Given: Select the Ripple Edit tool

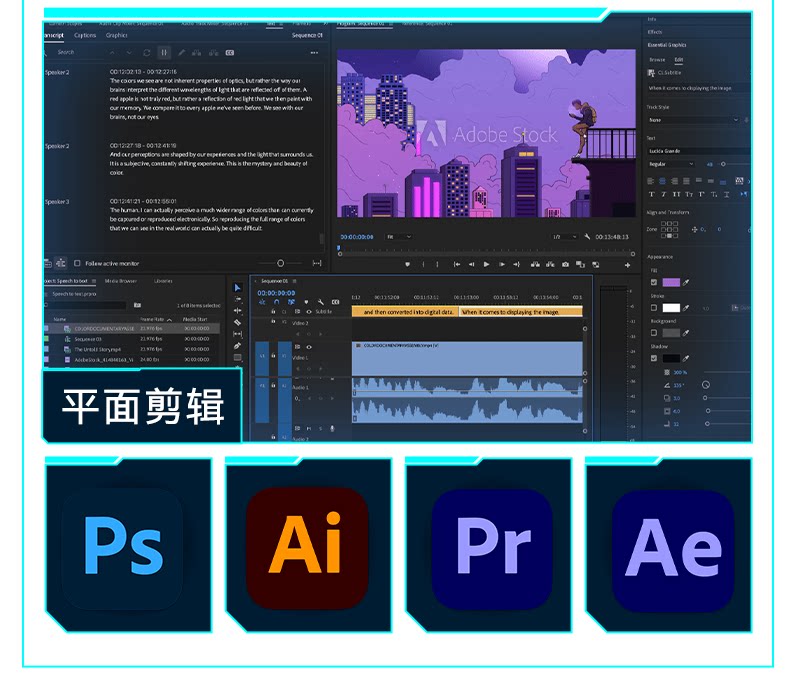Looking at the screenshot, I should [237, 311].
